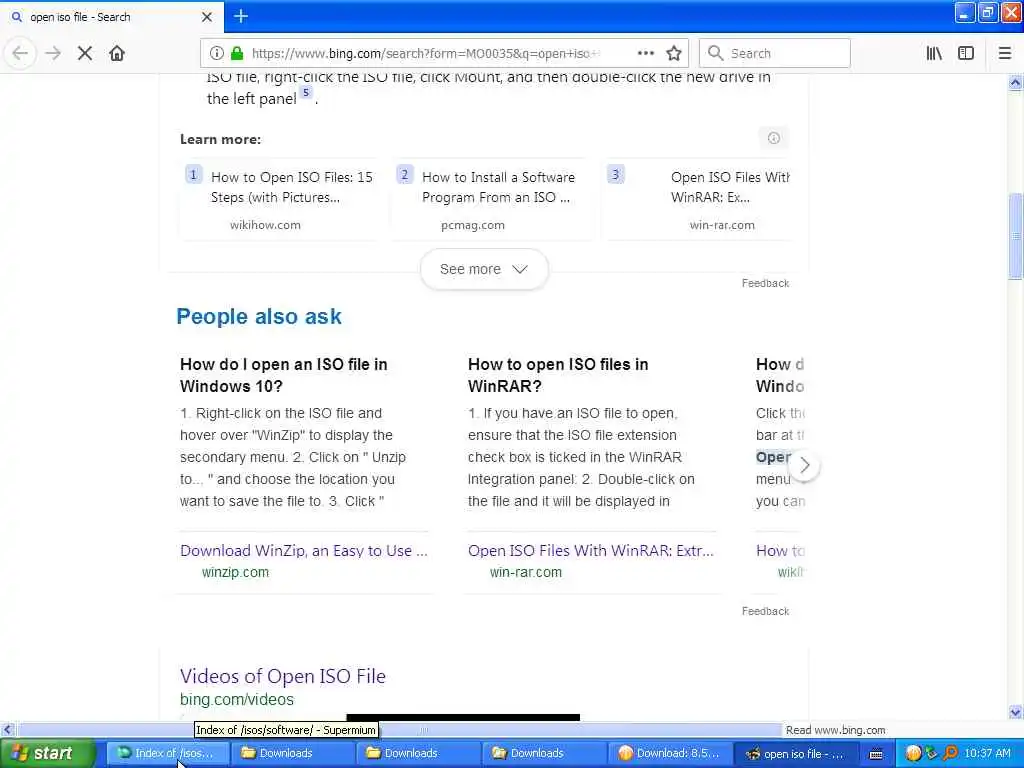Advance the People also ask carousel

coord(805,465)
